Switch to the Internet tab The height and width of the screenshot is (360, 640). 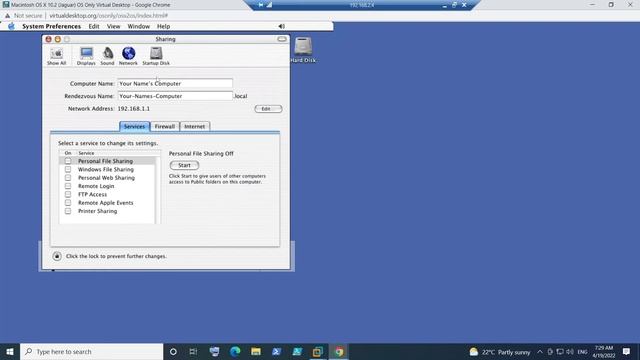(x=195, y=127)
